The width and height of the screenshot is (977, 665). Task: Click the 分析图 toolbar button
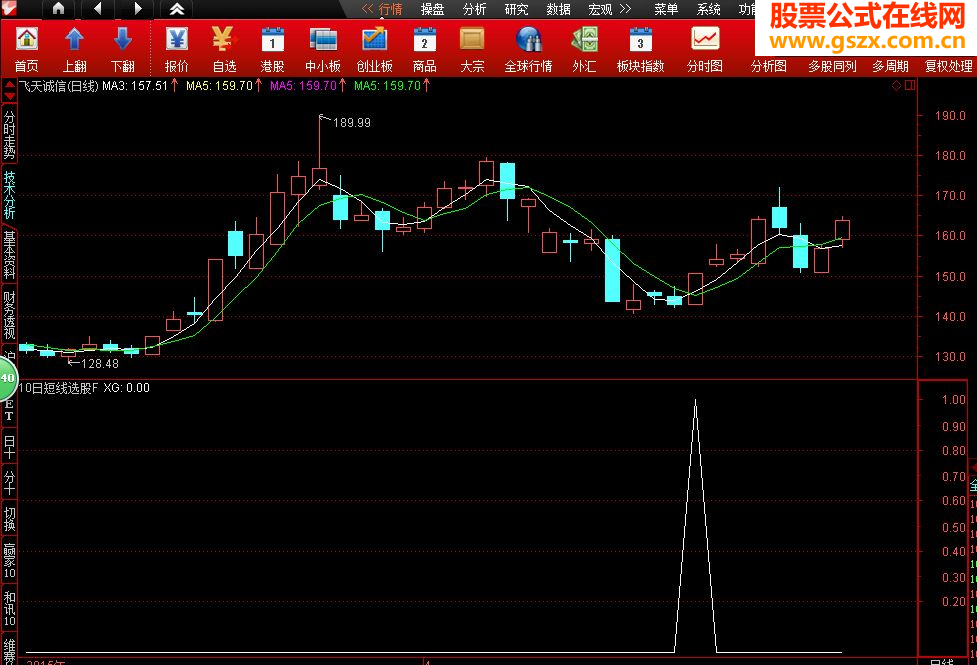[769, 66]
